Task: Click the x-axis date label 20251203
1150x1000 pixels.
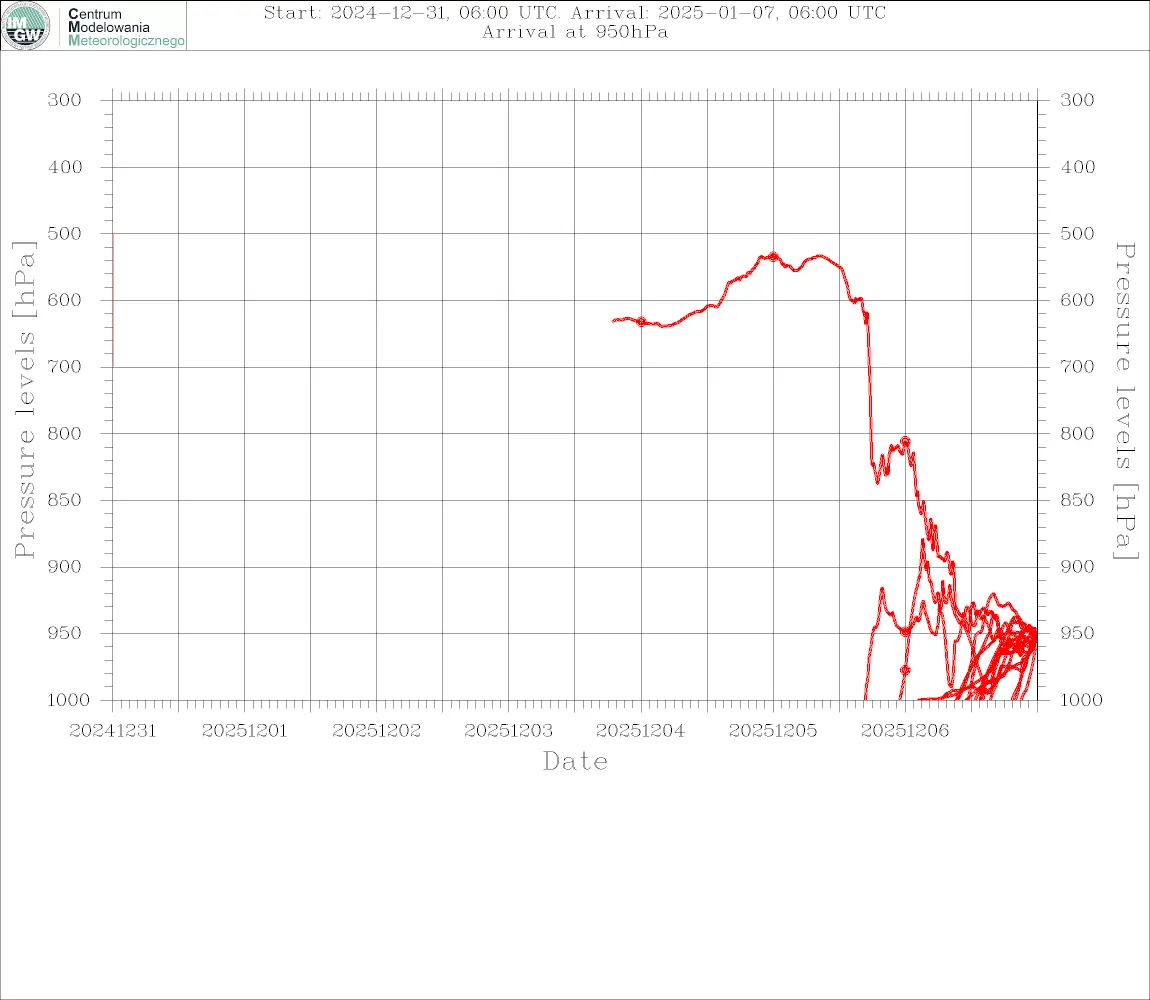Action: [x=508, y=731]
